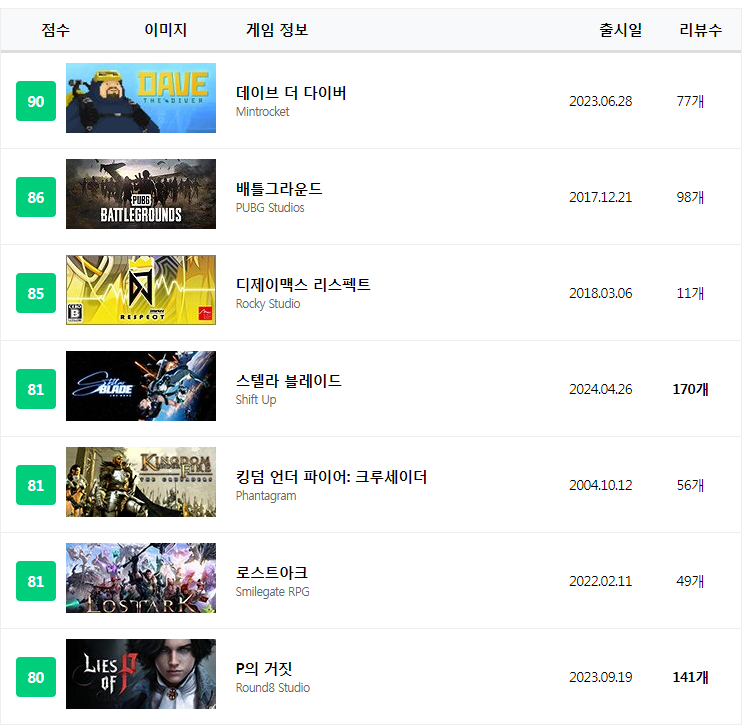742x725 pixels.
Task: Sort by 리뷰수 column header
Action: click(700, 30)
